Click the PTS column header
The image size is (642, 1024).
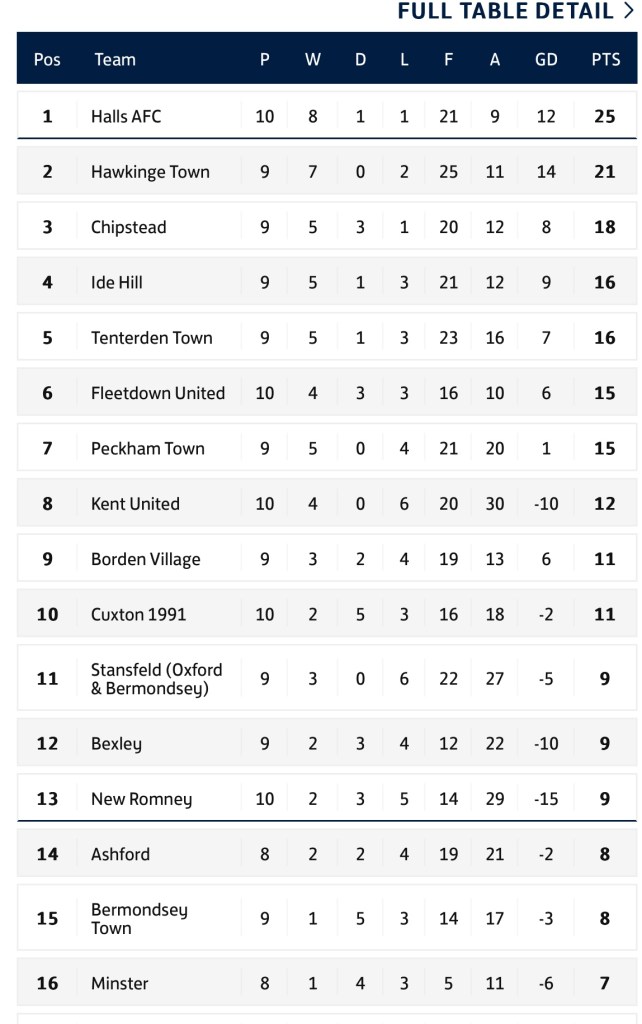605,59
